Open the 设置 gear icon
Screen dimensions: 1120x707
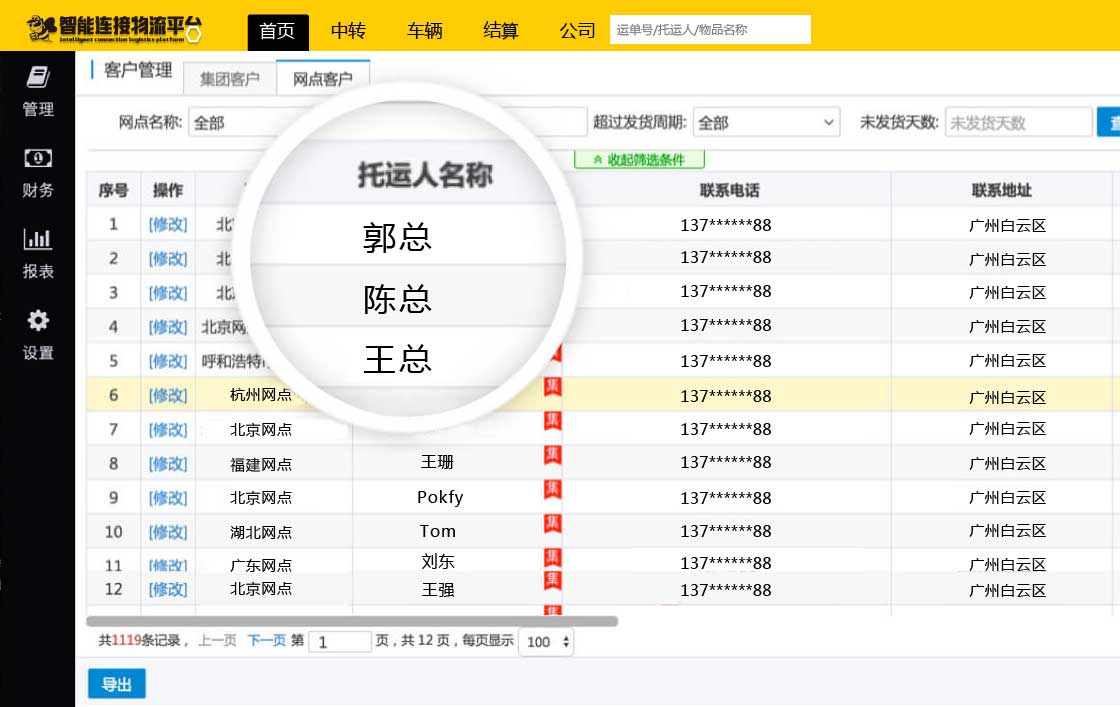click(38, 321)
